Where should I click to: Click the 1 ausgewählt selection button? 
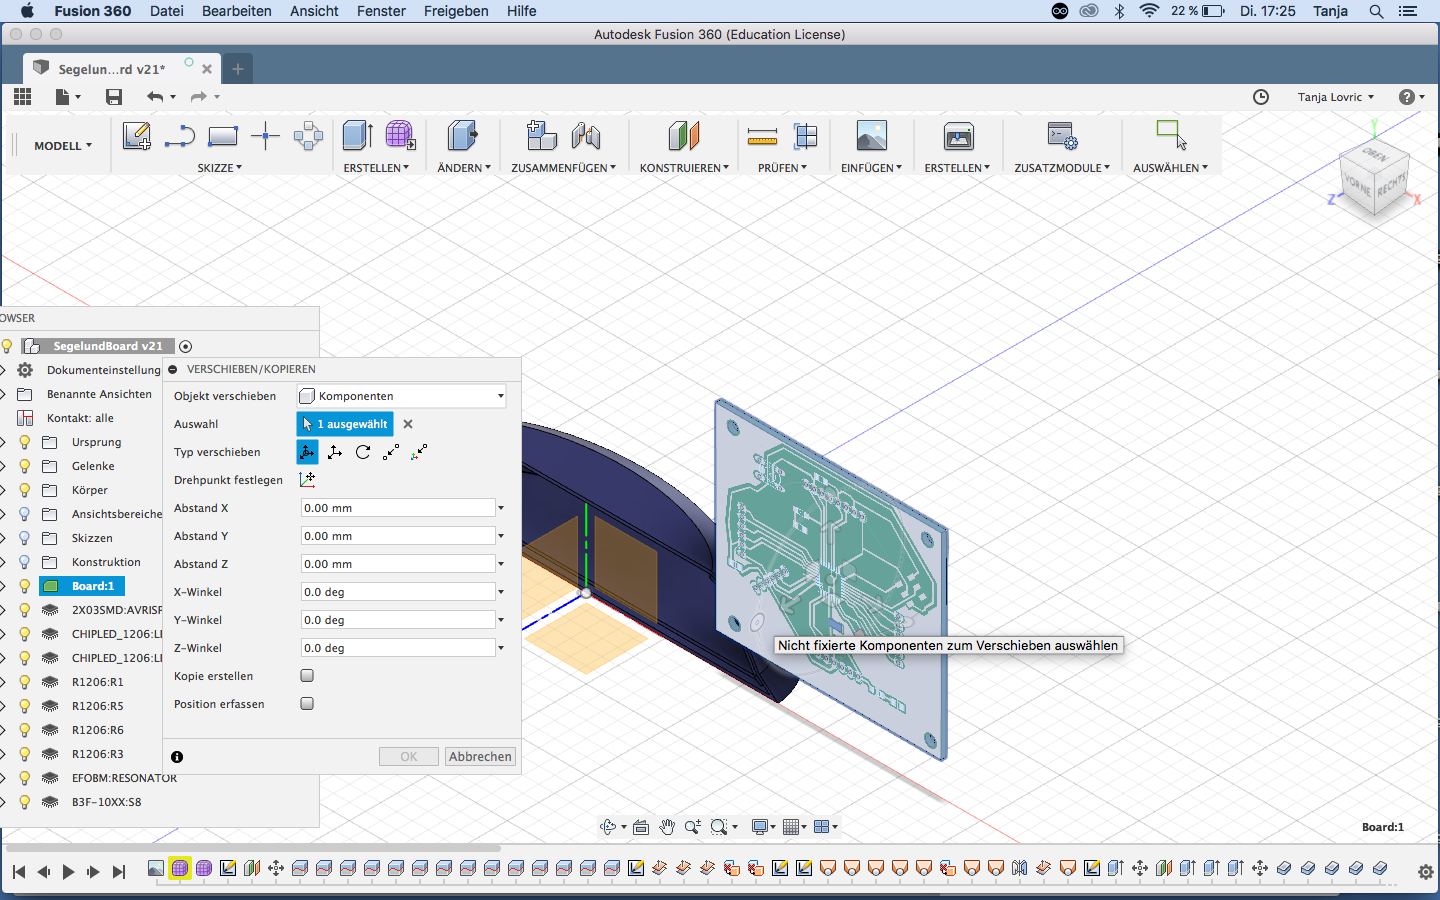(345, 424)
